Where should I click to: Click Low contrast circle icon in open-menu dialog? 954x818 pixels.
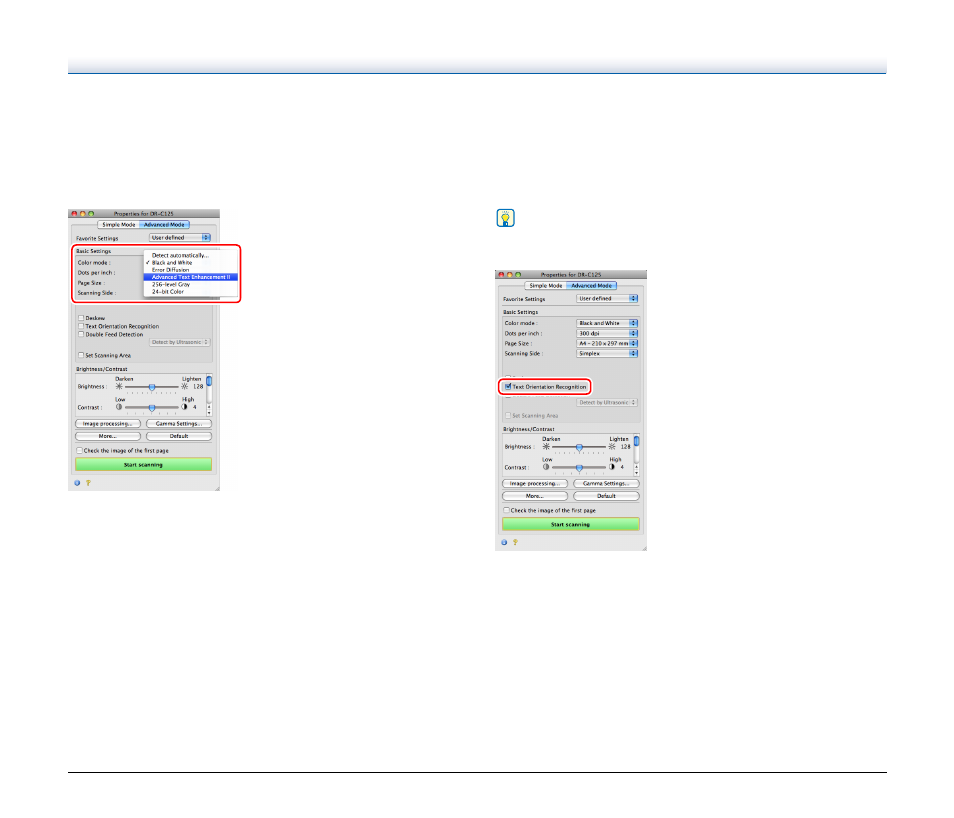tap(119, 407)
